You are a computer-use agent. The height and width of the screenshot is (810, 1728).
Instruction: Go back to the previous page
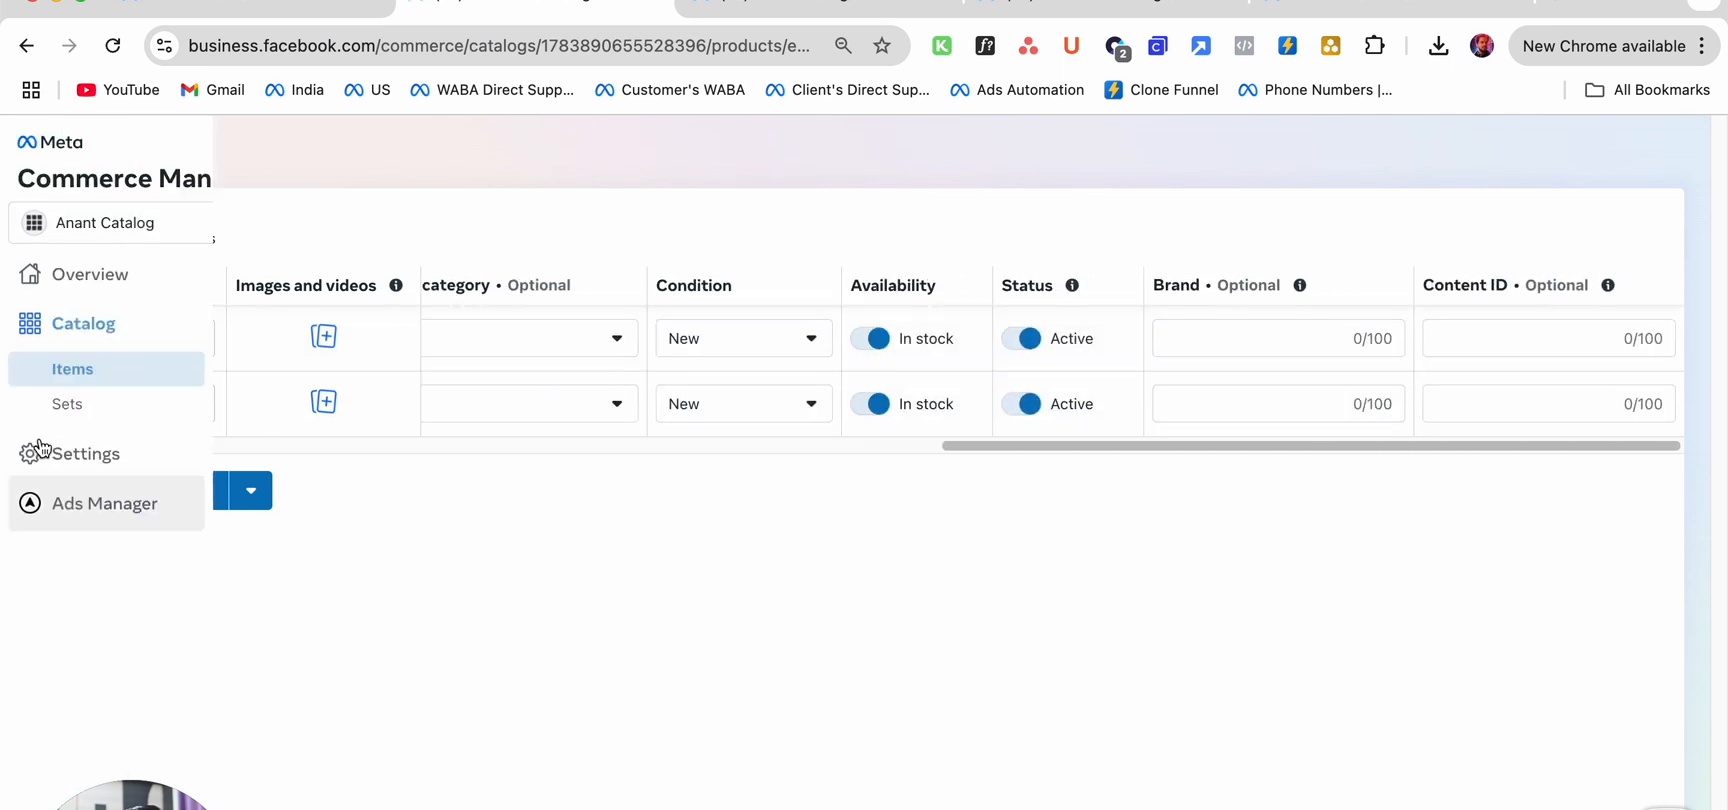click(27, 46)
